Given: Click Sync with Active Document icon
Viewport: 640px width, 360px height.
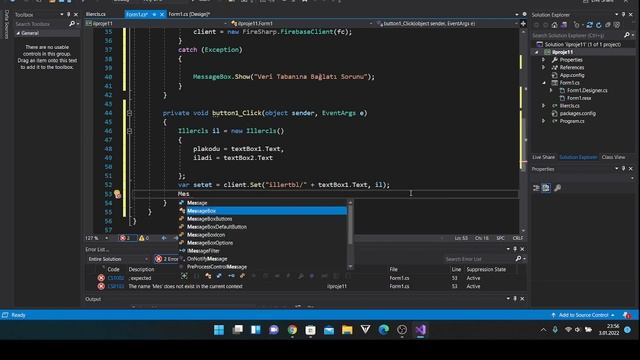Looking at the screenshot, I should [x=589, y=25].
